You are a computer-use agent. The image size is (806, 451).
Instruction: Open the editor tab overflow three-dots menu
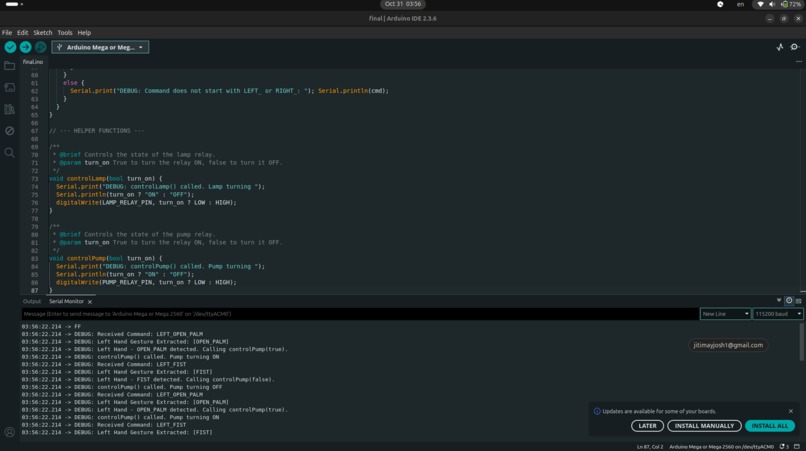[x=798, y=62]
